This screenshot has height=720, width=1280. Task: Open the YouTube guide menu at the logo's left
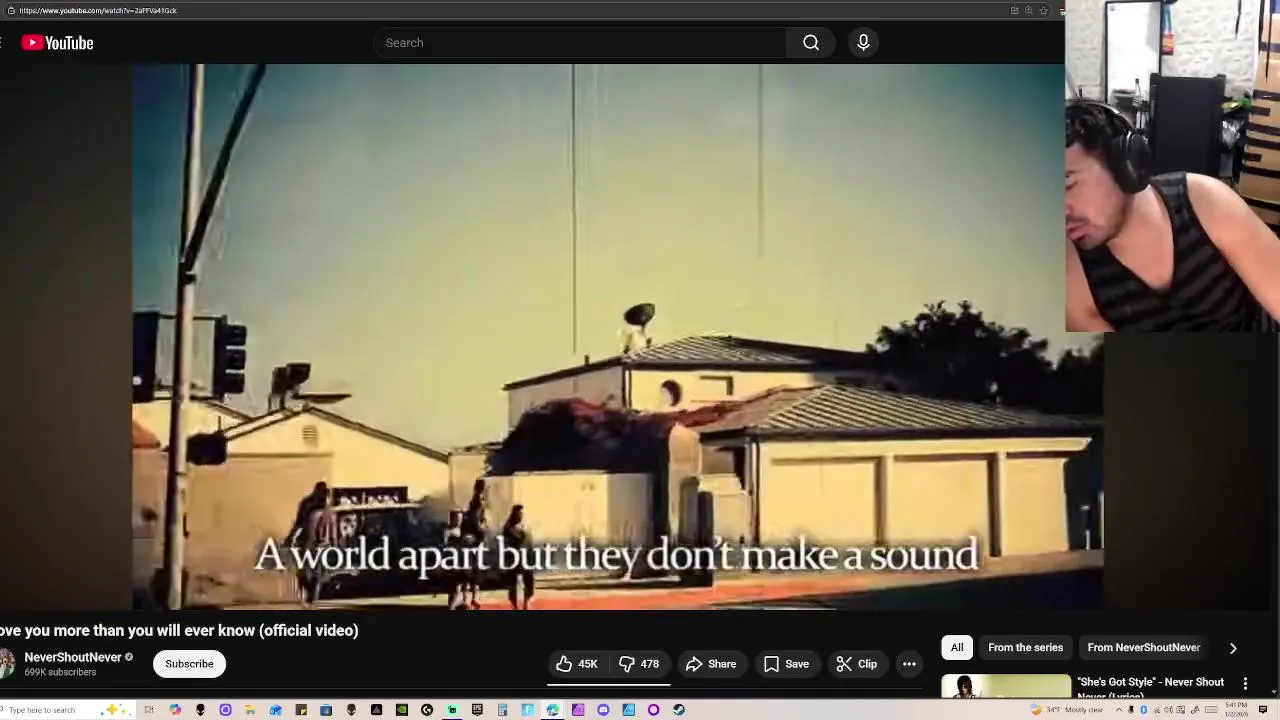pyautogui.click(x=3, y=43)
